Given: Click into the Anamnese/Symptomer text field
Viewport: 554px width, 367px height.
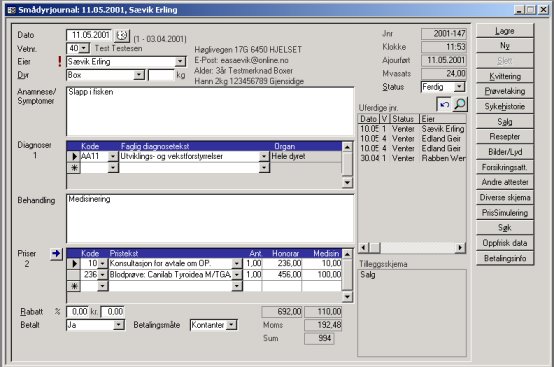Looking at the screenshot, I should tap(210, 111).
